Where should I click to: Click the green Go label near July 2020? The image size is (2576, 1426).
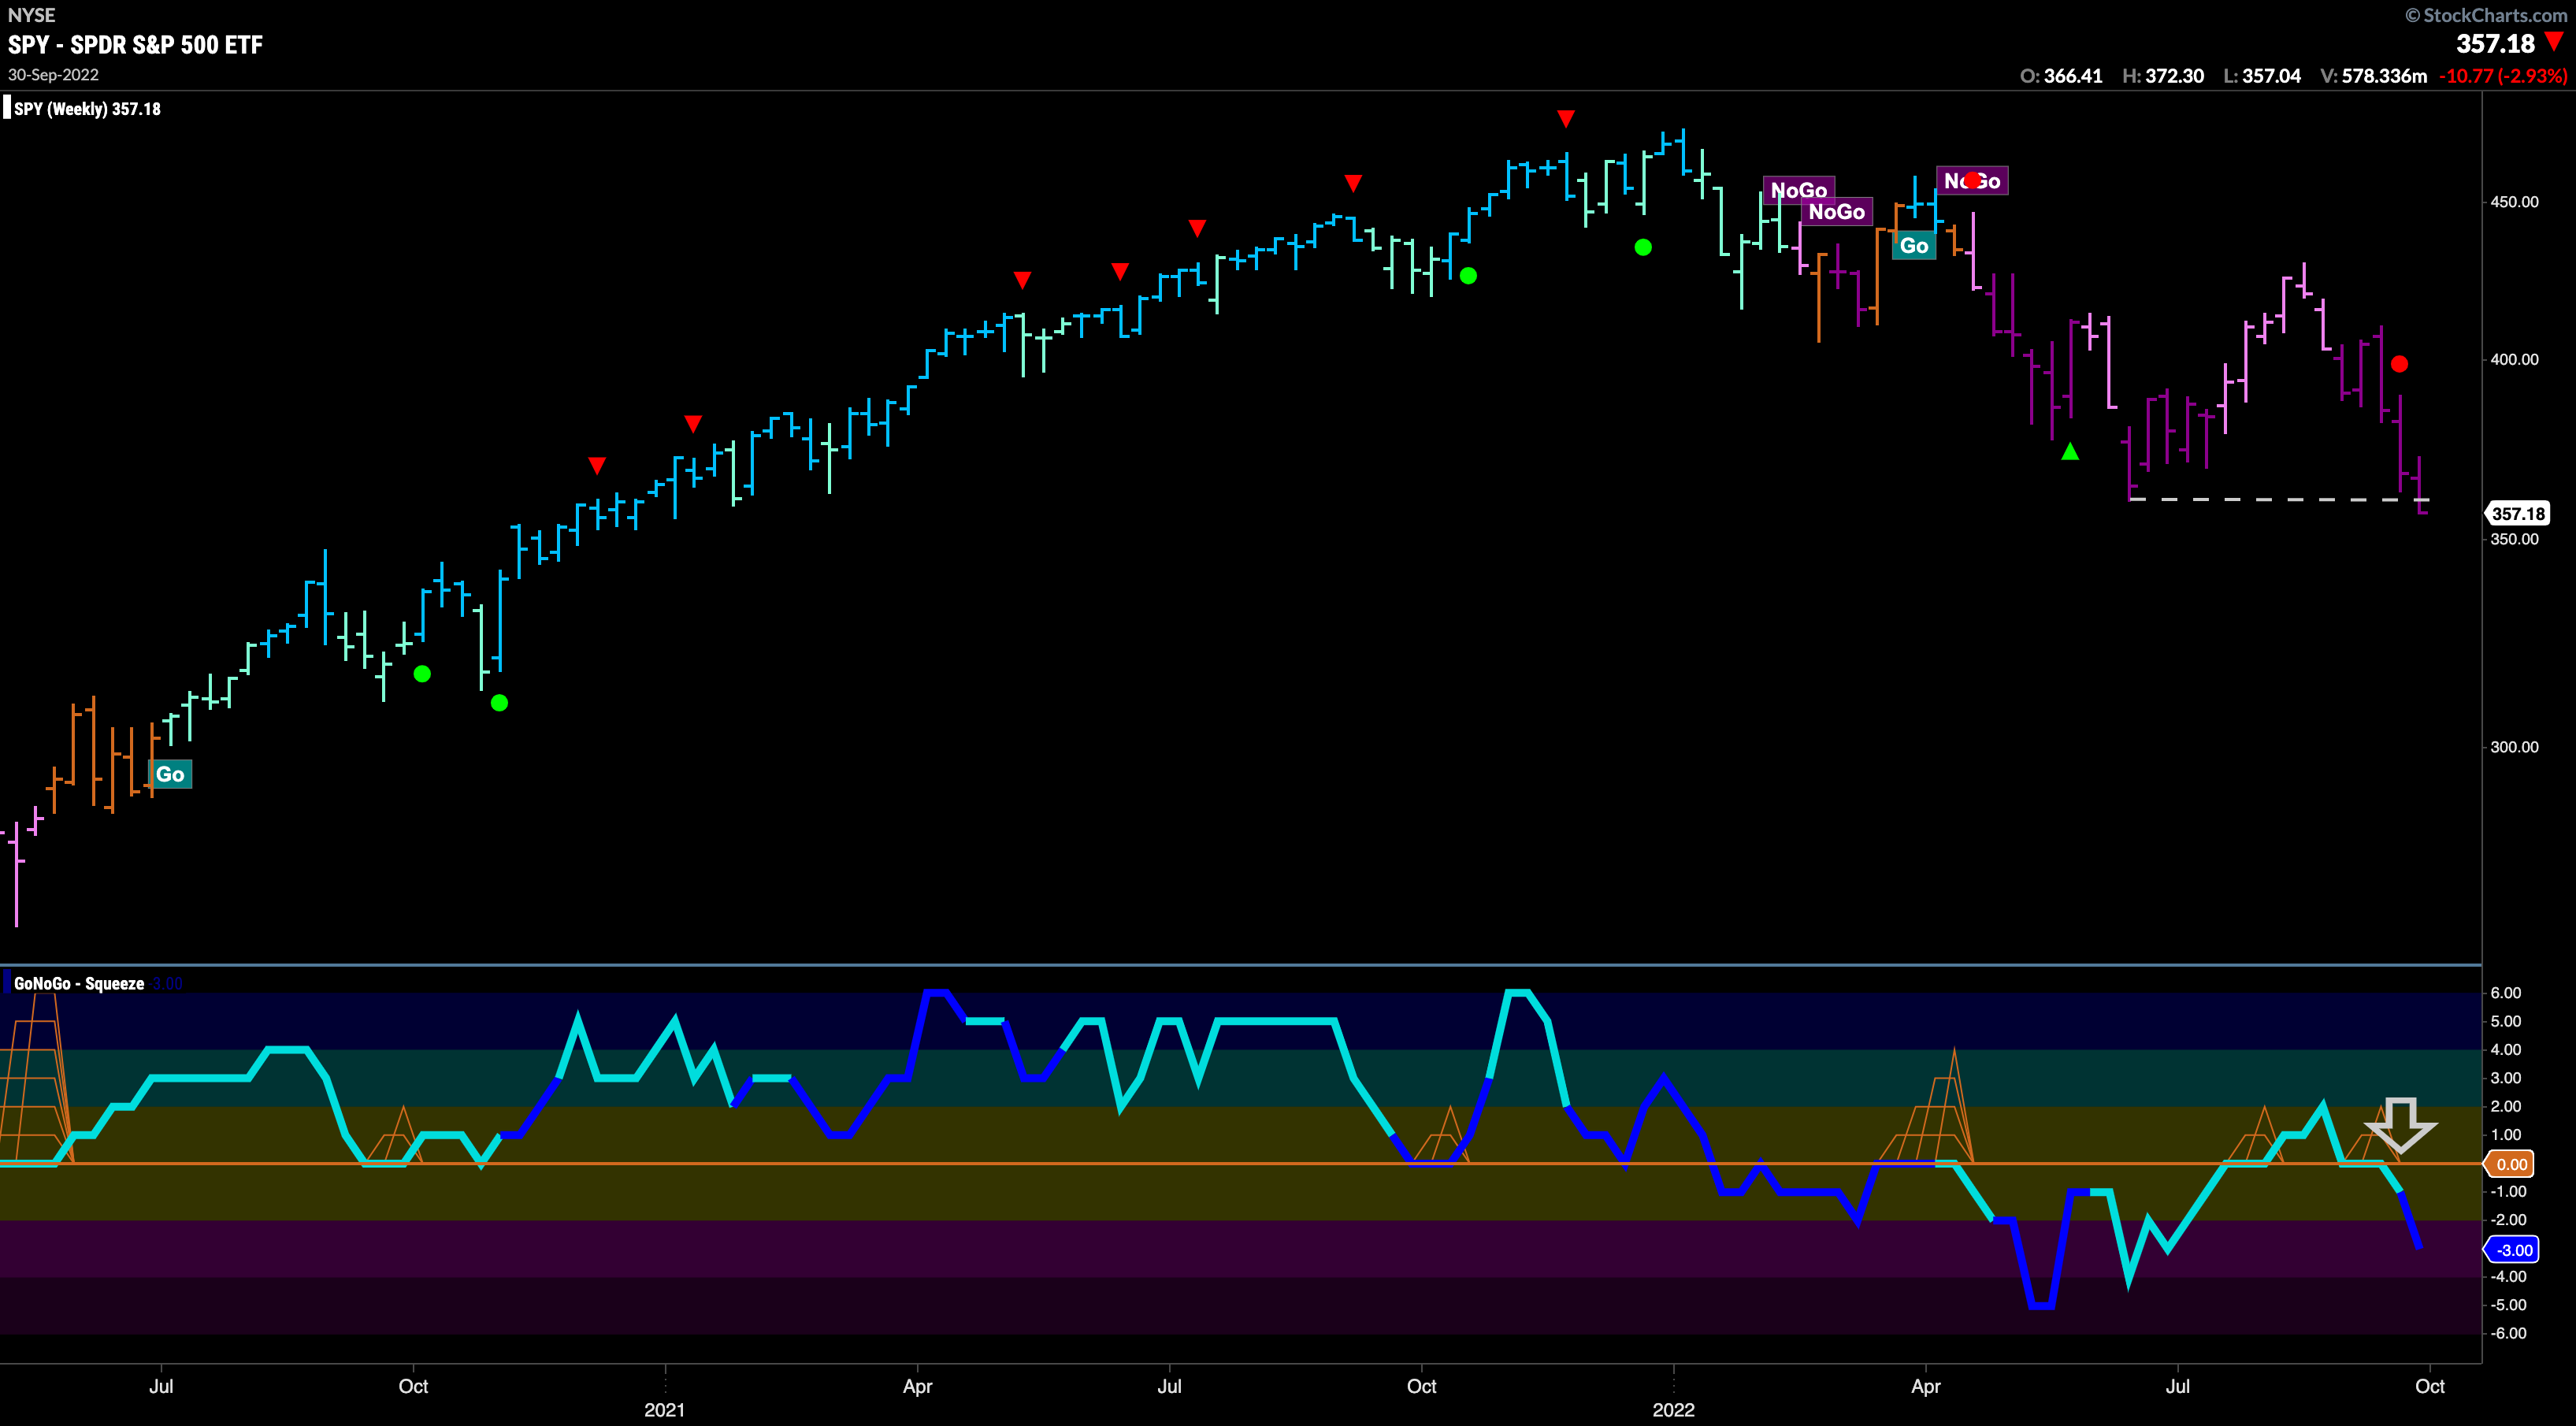tap(170, 774)
